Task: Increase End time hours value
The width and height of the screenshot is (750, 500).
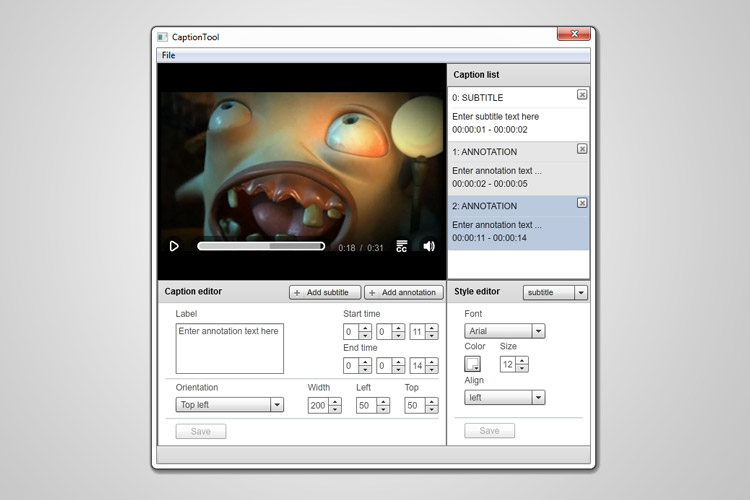Action: tap(365, 362)
